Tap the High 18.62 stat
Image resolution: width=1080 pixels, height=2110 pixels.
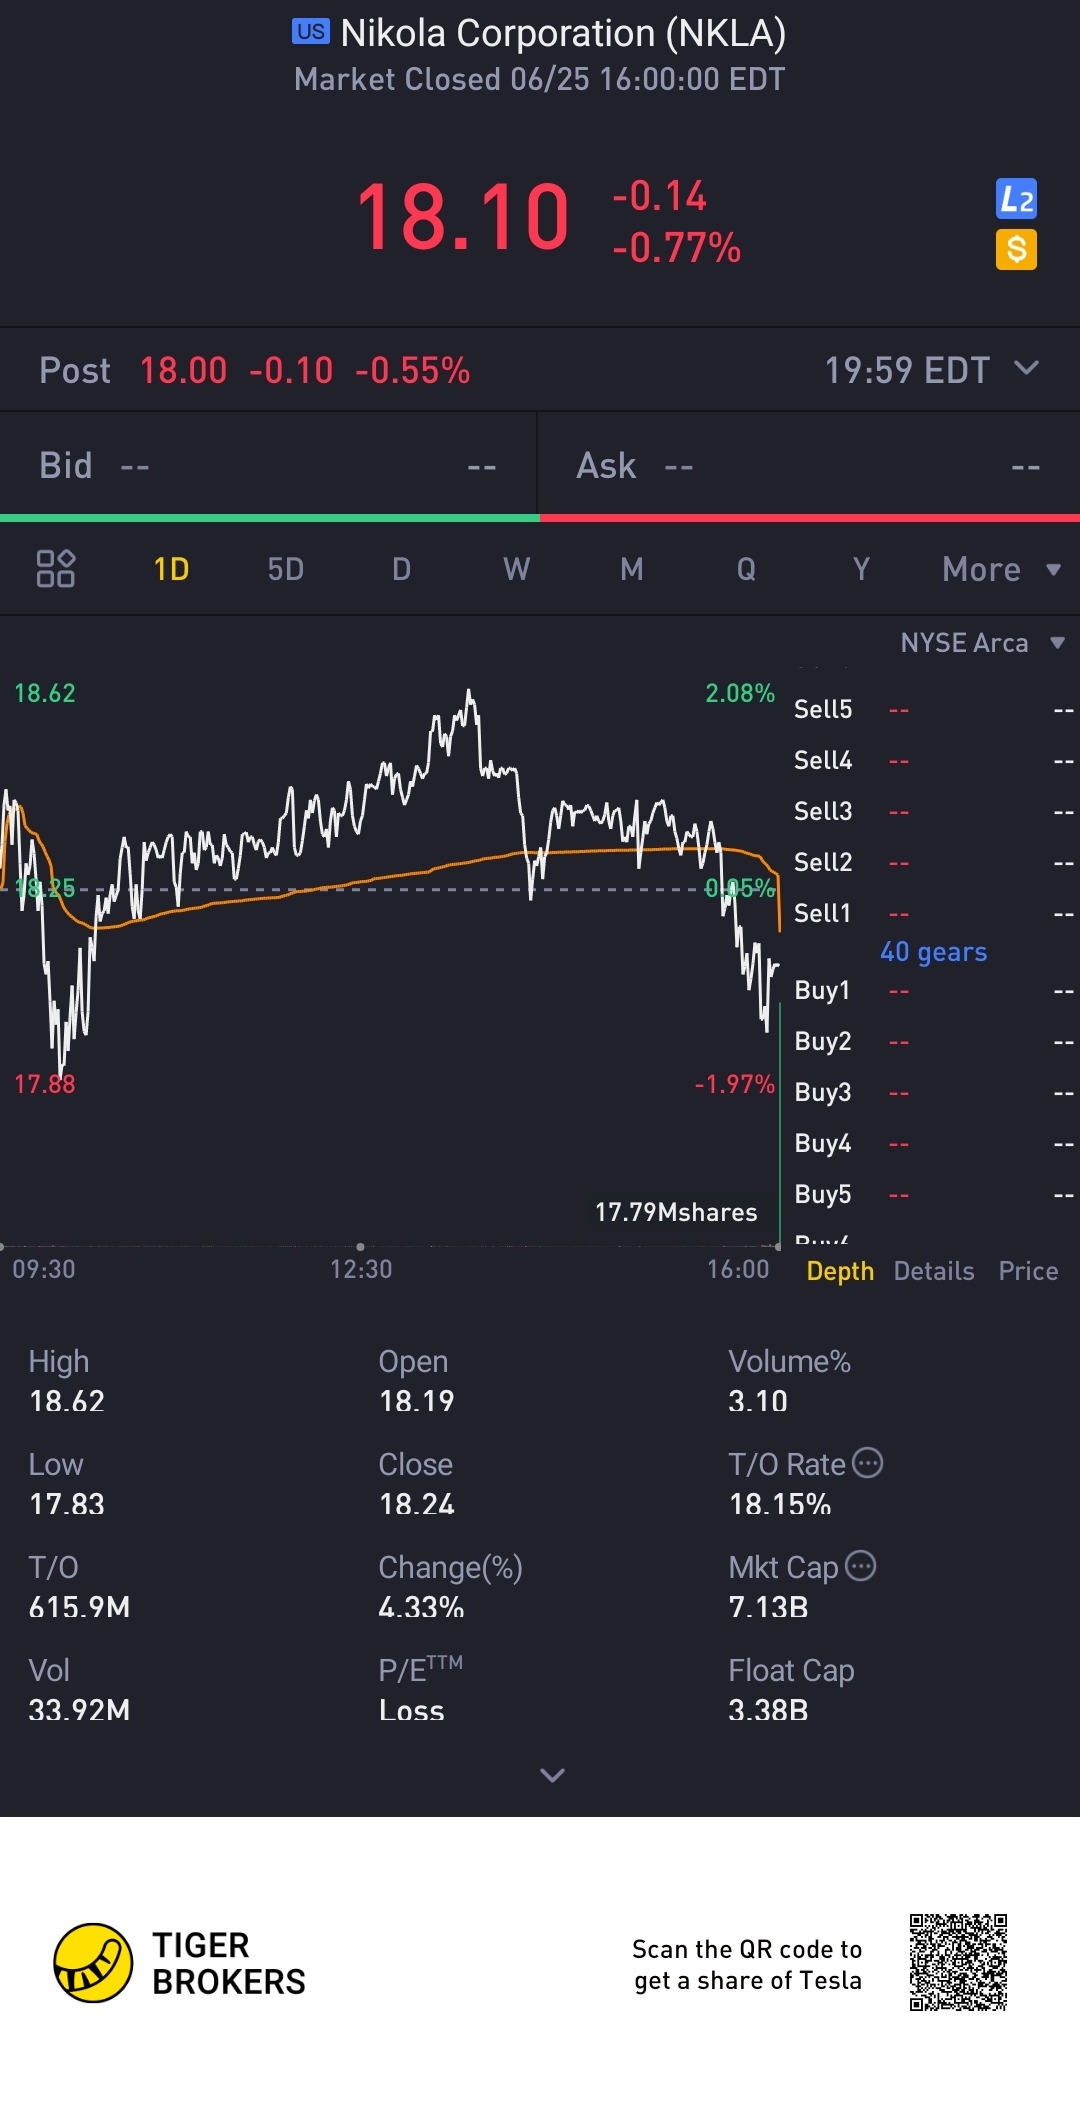coord(66,1381)
